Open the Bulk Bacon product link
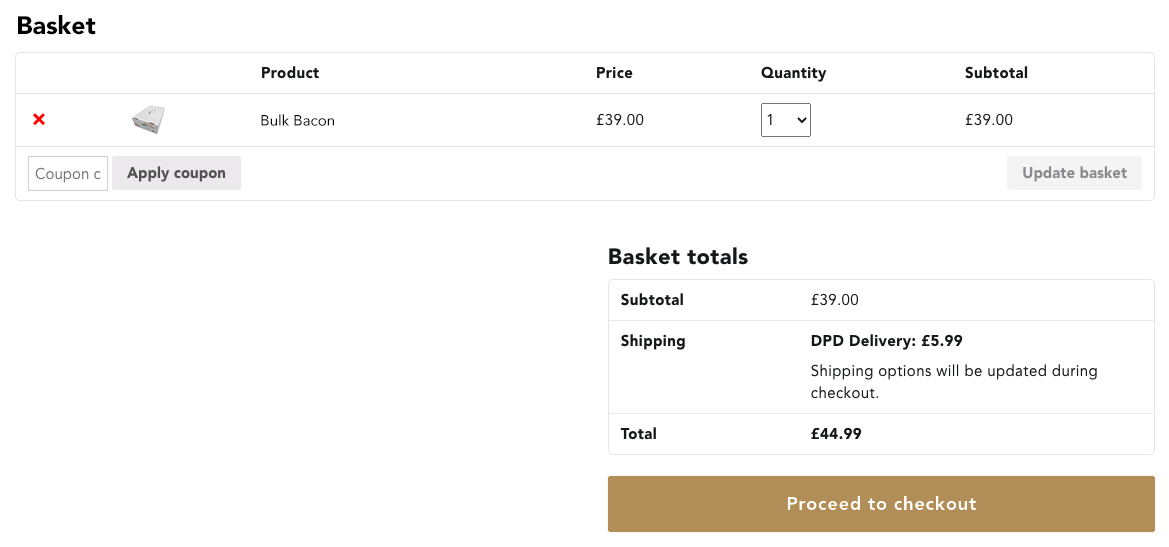 [297, 120]
